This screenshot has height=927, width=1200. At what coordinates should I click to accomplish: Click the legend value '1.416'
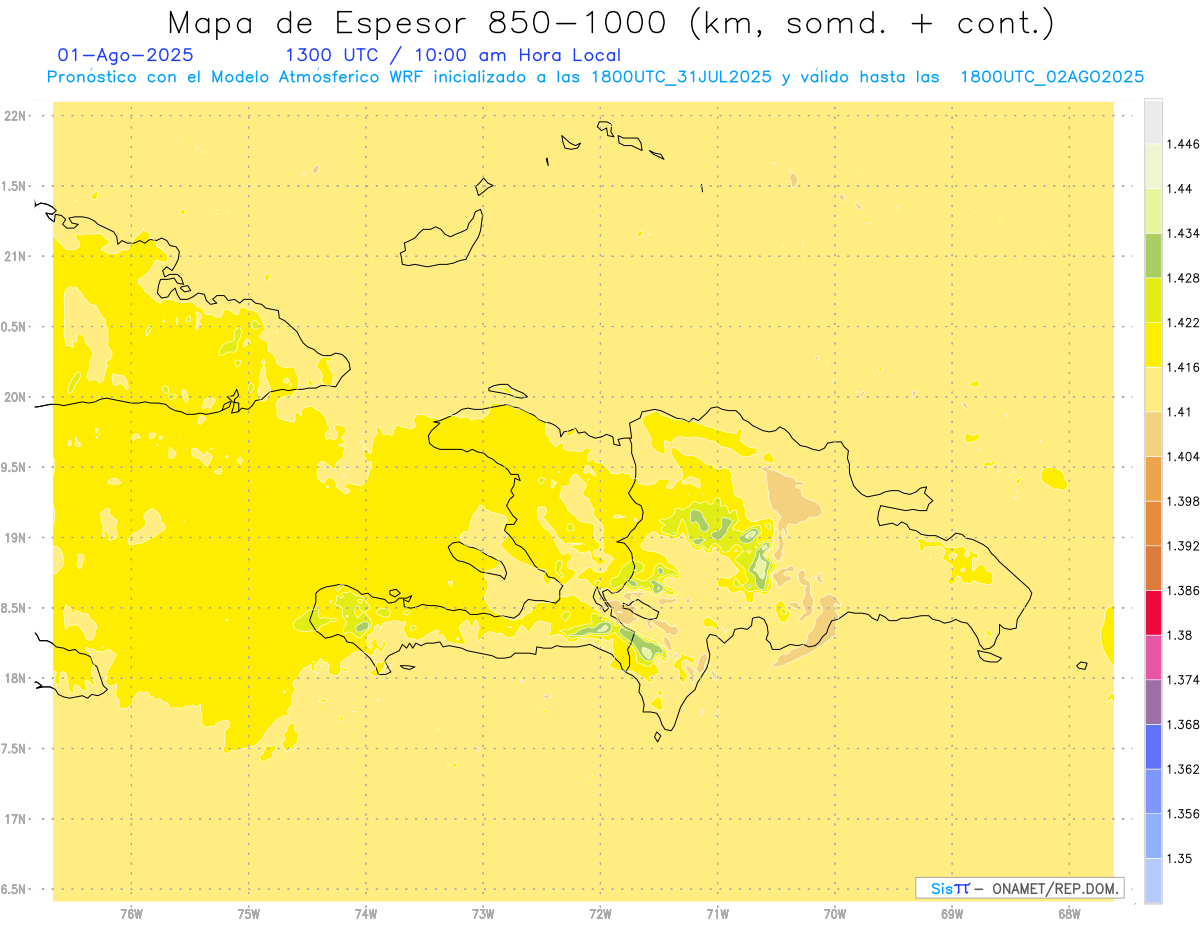pyautogui.click(x=1184, y=367)
